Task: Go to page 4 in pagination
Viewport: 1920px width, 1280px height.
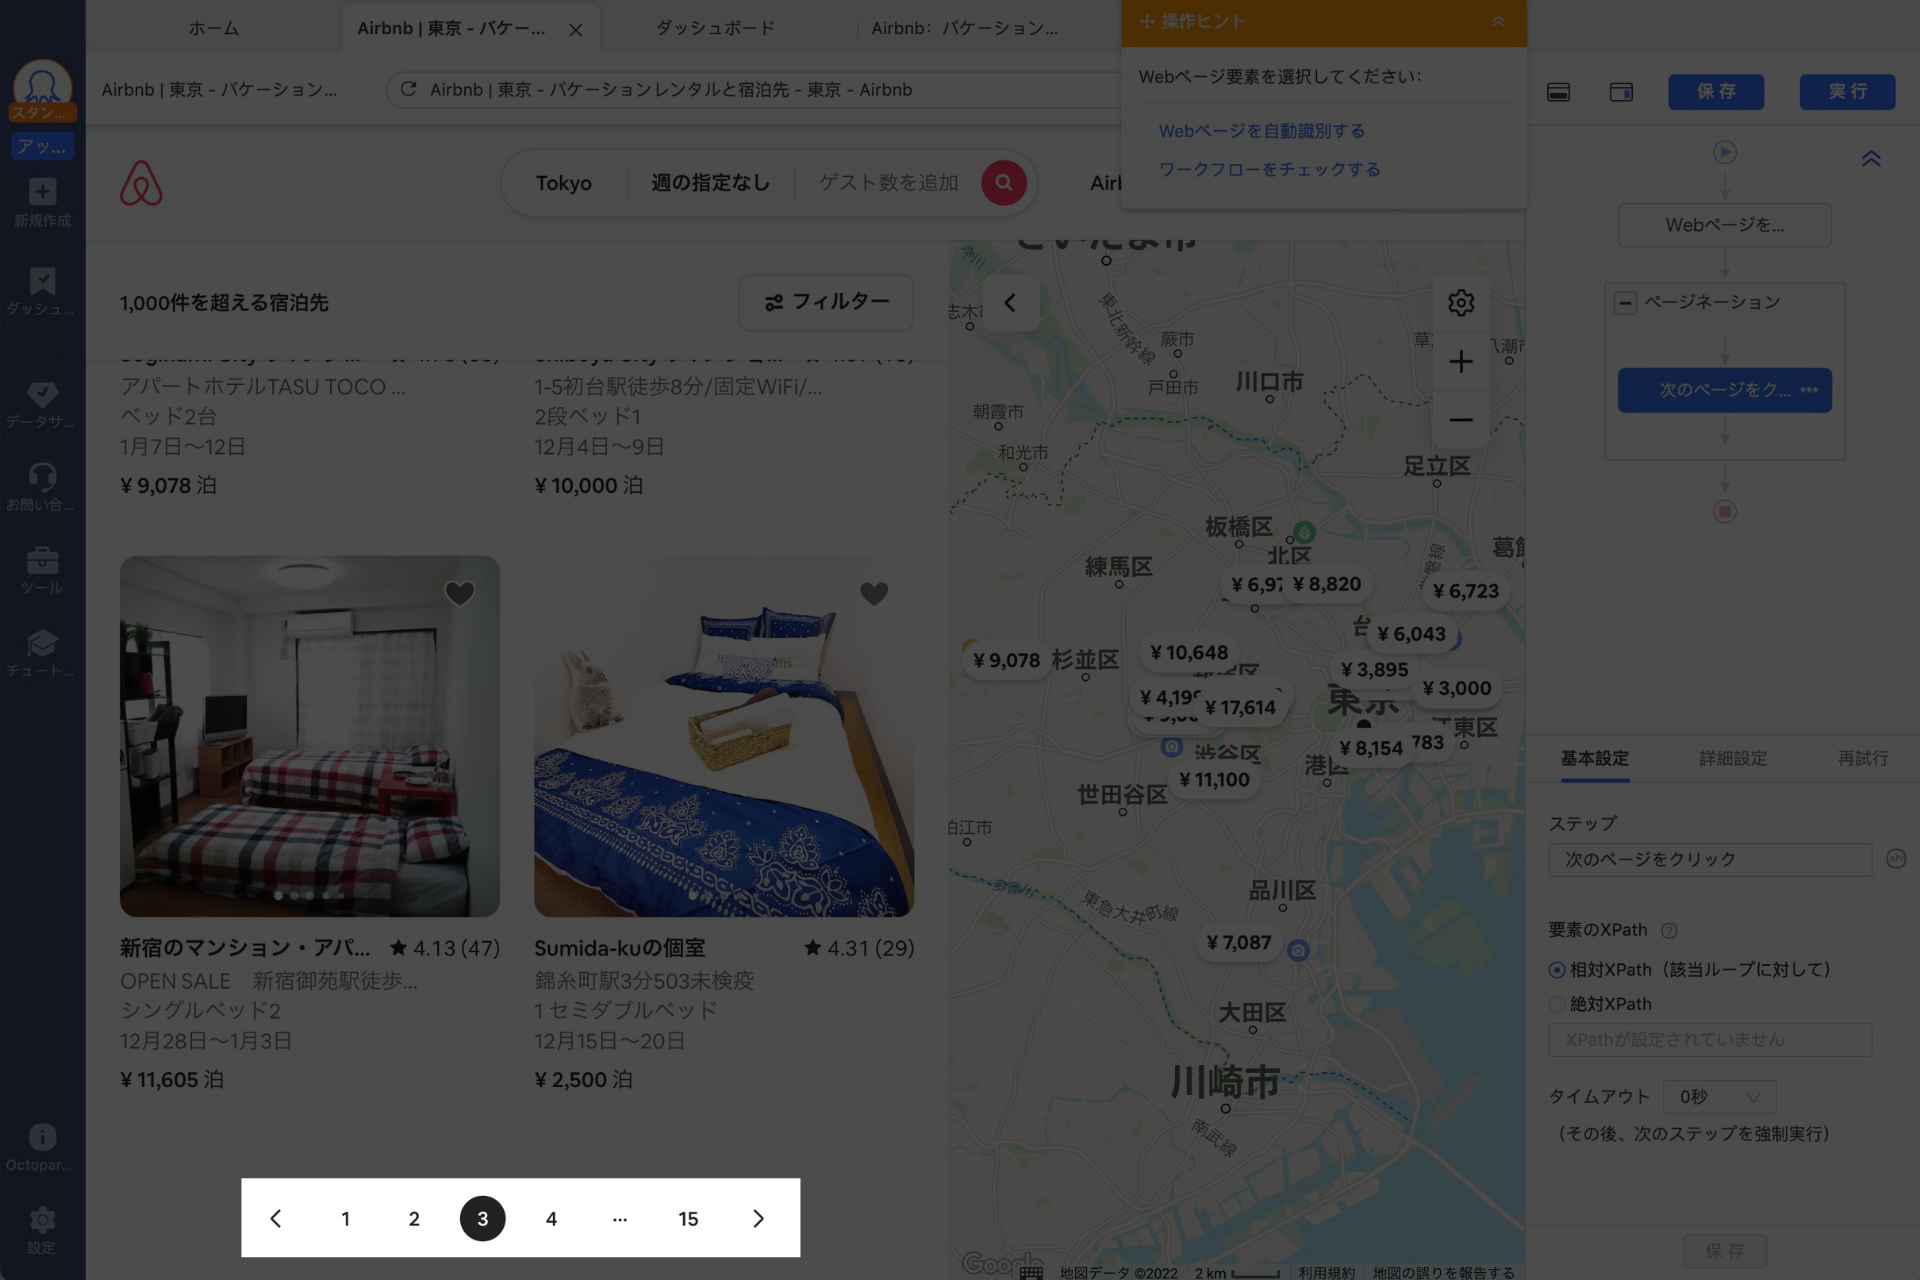Action: (551, 1218)
